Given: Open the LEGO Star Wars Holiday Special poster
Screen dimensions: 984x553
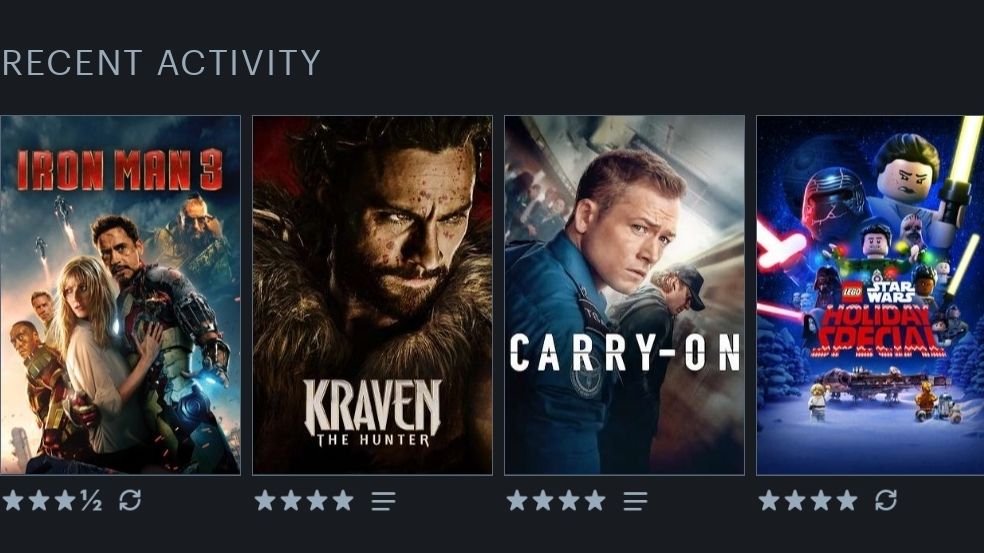Looking at the screenshot, I should 870,295.
